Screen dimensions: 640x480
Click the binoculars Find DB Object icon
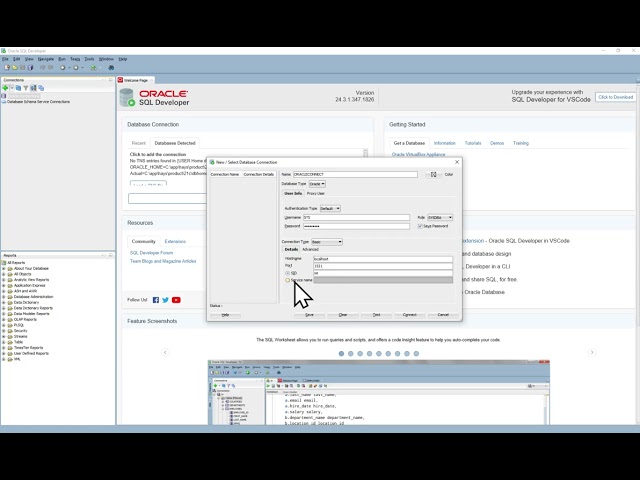click(x=111, y=68)
